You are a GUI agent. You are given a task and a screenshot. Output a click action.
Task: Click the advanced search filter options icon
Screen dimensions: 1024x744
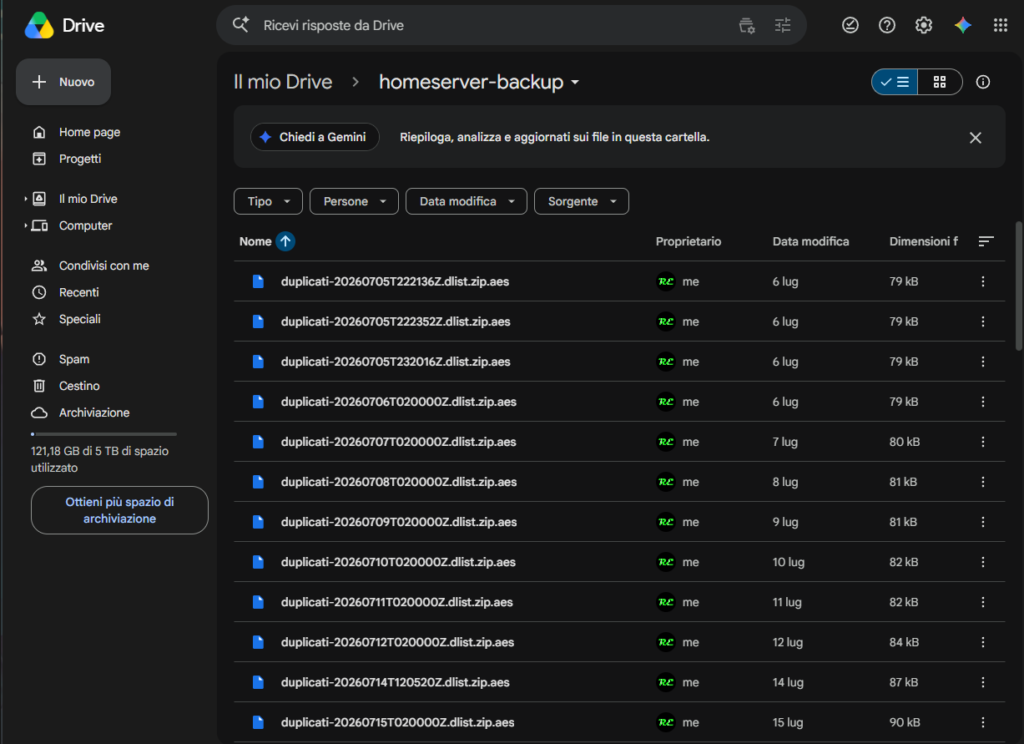[782, 25]
